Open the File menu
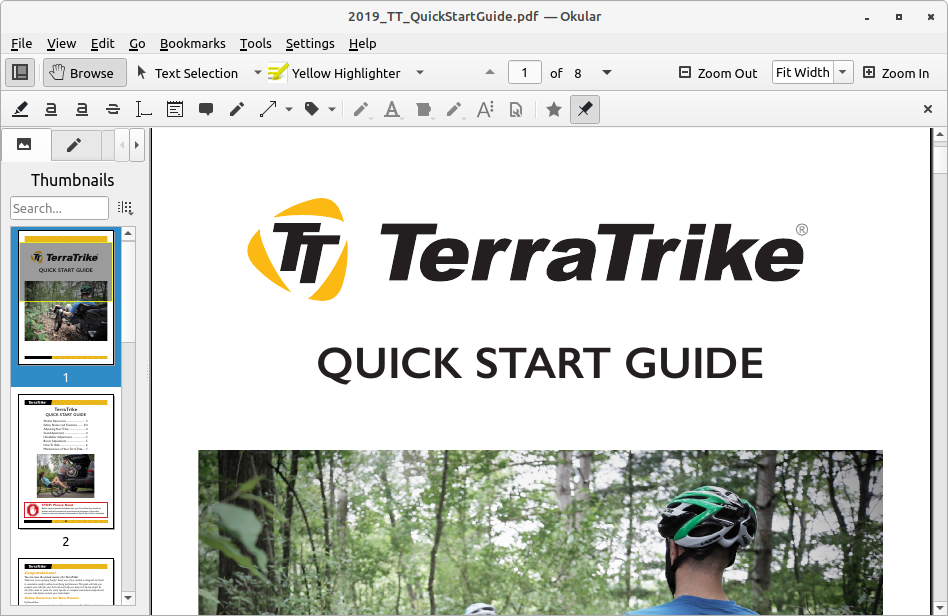This screenshot has width=948, height=616. 22,44
